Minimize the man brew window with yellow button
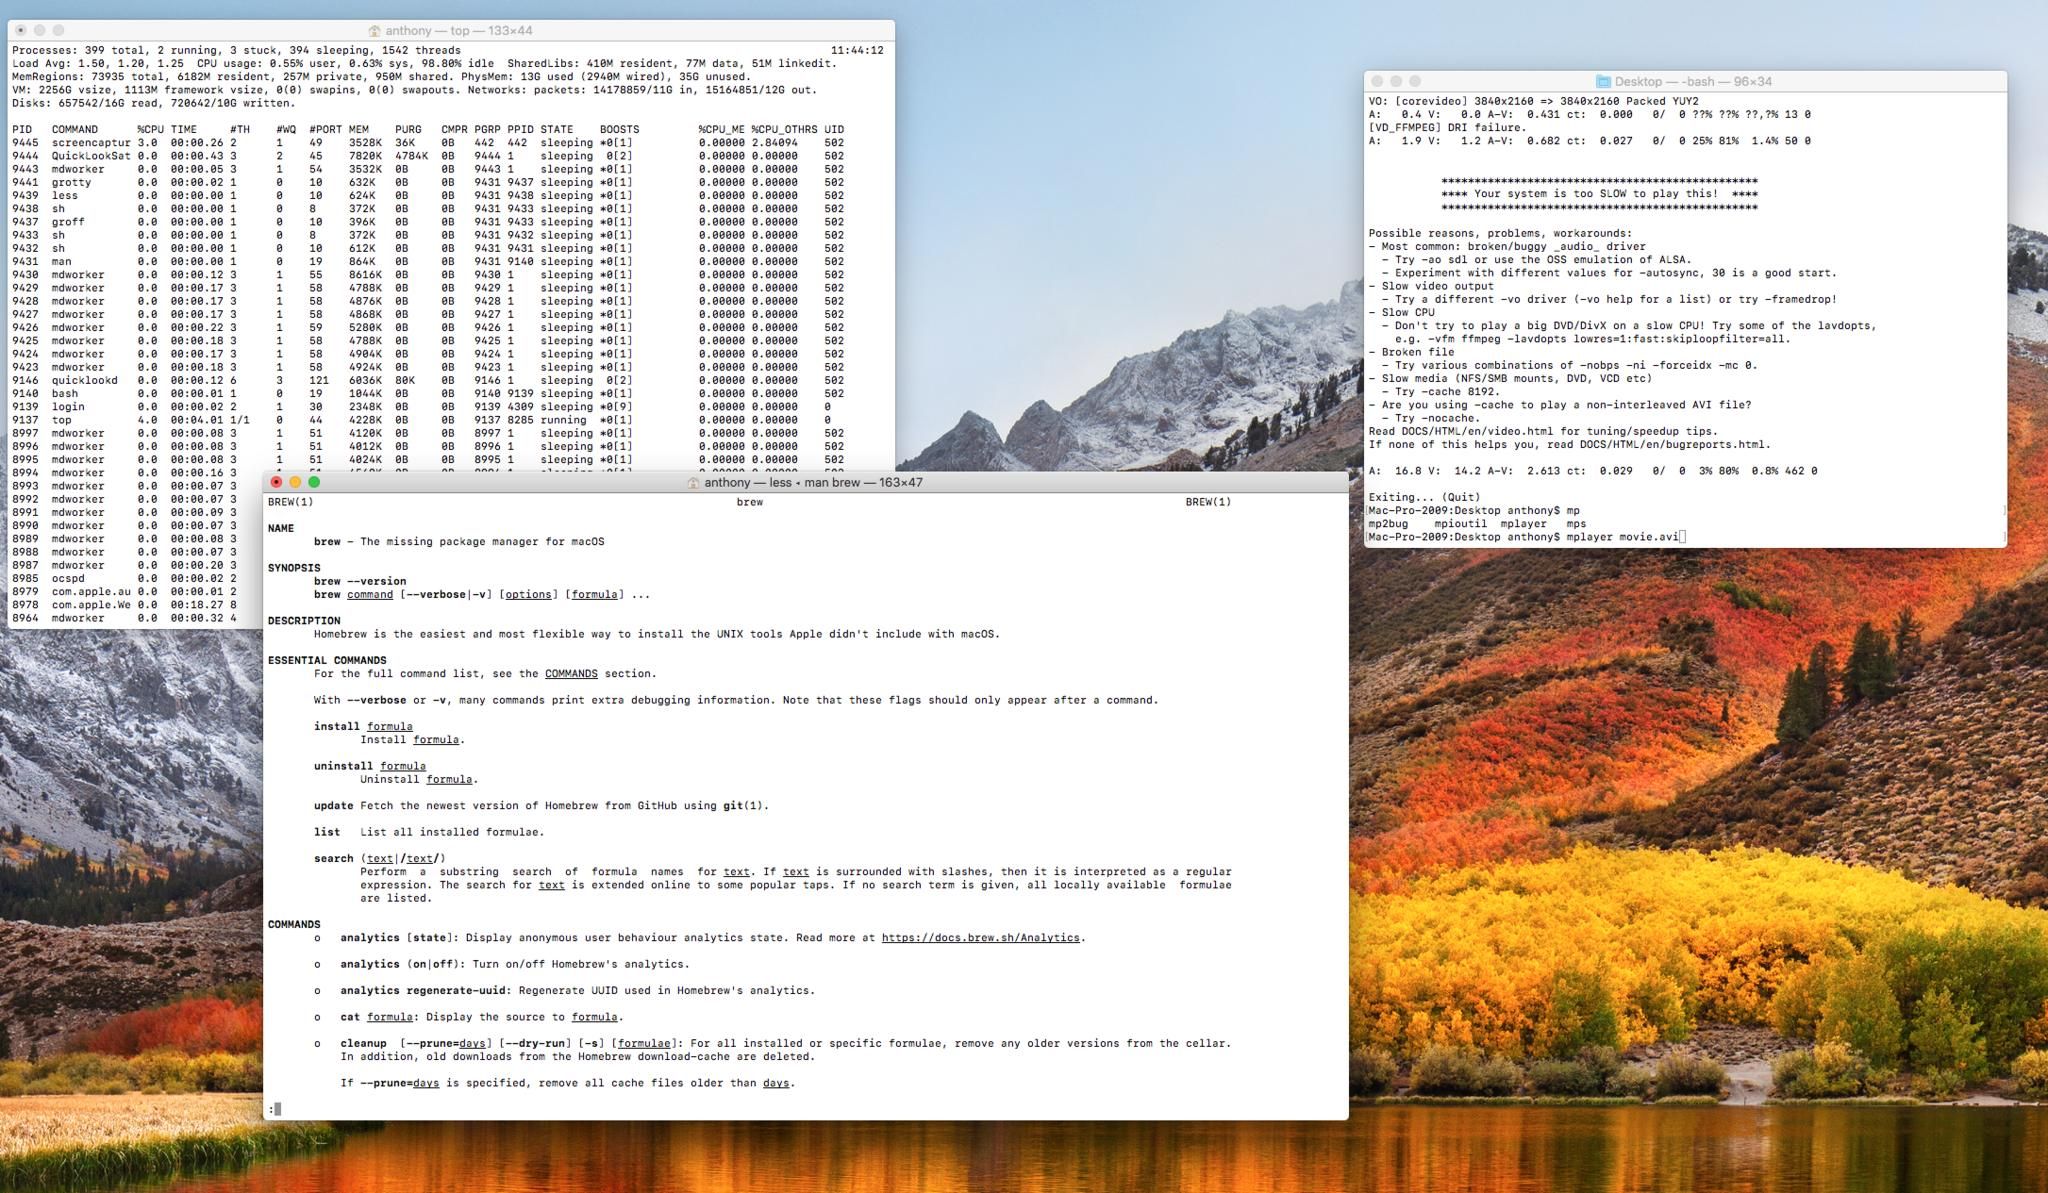The width and height of the screenshot is (2048, 1193). point(295,482)
